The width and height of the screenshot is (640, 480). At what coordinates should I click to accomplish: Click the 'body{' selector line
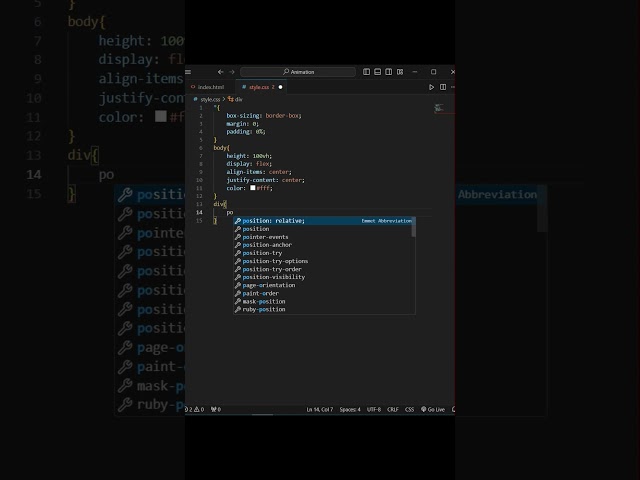click(x=222, y=148)
